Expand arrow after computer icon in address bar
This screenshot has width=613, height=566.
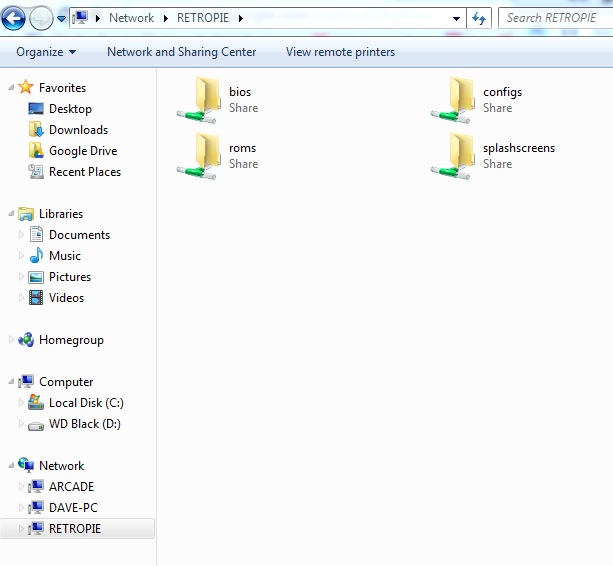coord(98,18)
